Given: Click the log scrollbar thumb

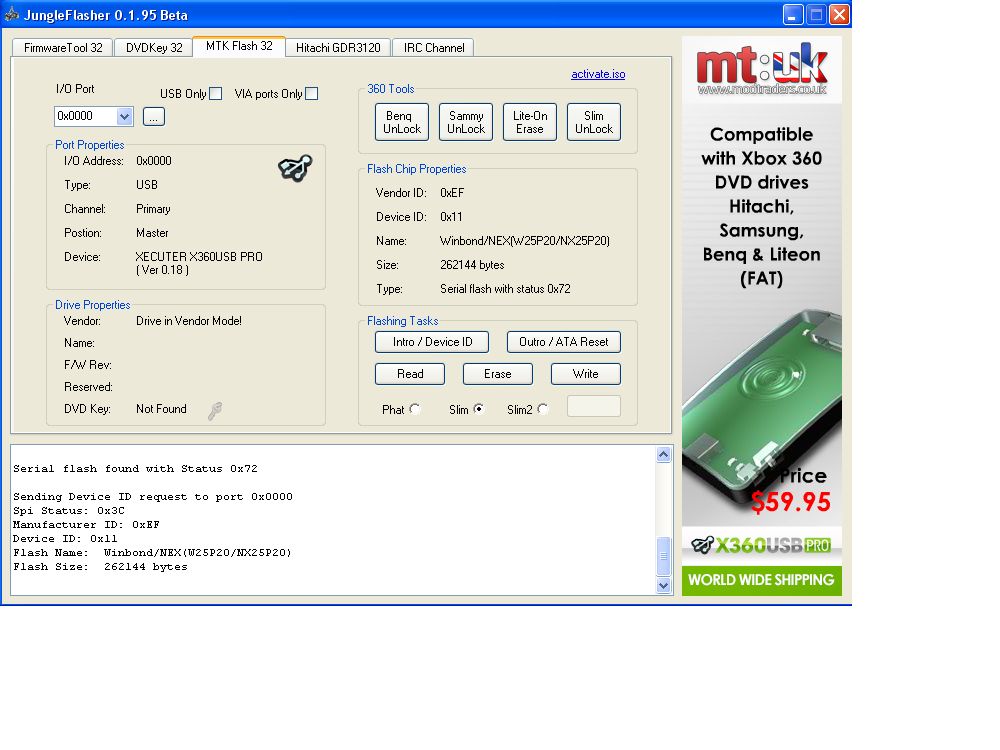Looking at the screenshot, I should click(663, 556).
